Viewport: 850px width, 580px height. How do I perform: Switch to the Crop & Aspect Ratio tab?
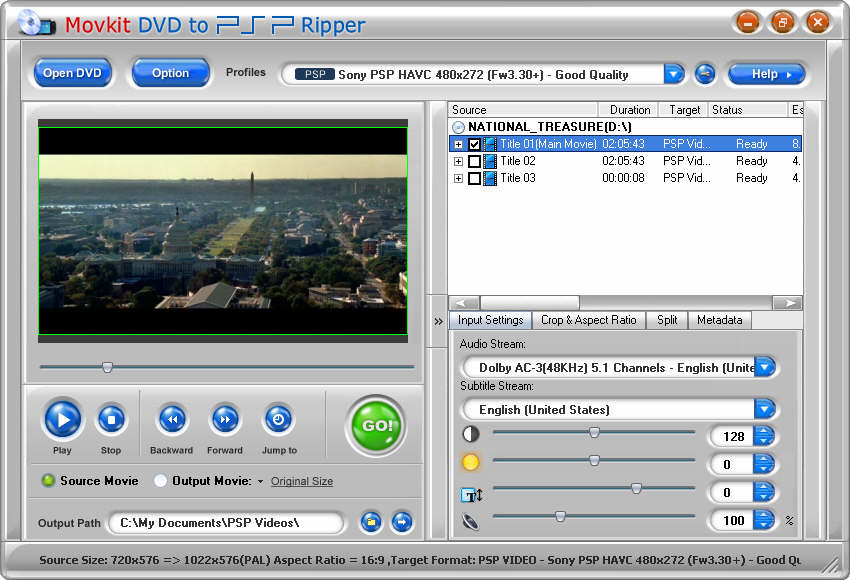(x=589, y=320)
